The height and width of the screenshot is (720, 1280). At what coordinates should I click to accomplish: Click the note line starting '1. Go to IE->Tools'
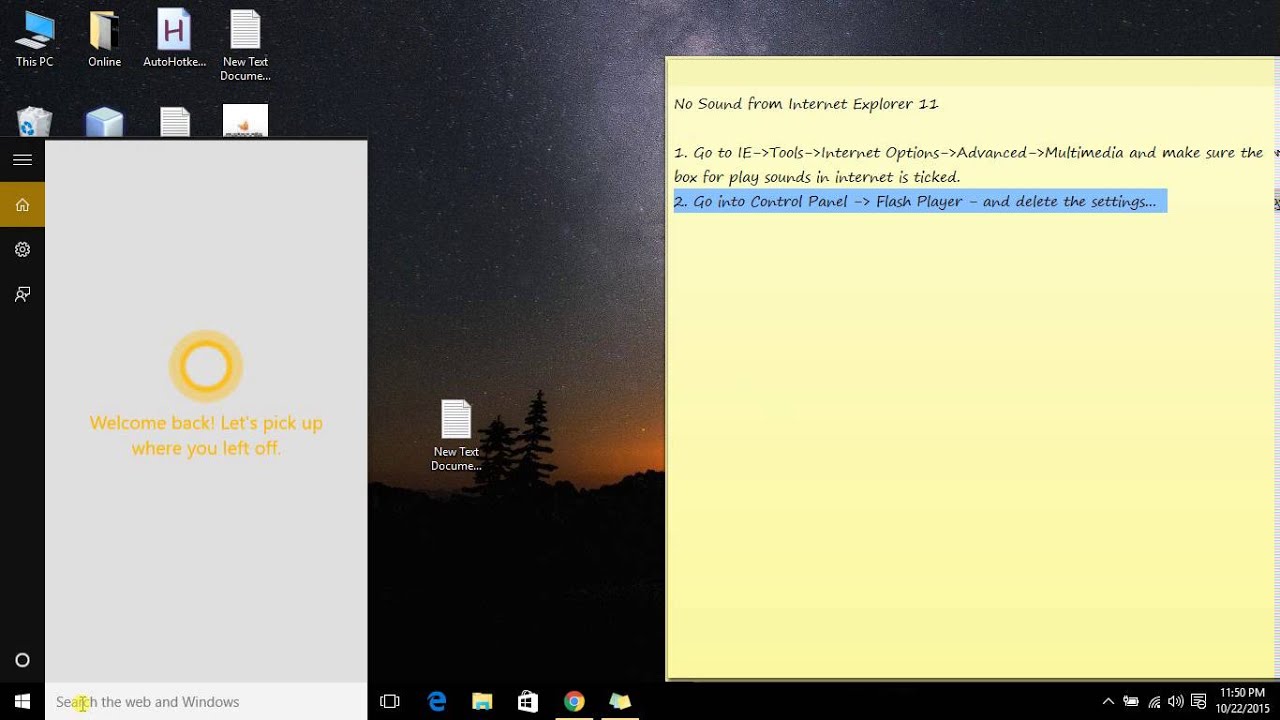coord(968,153)
